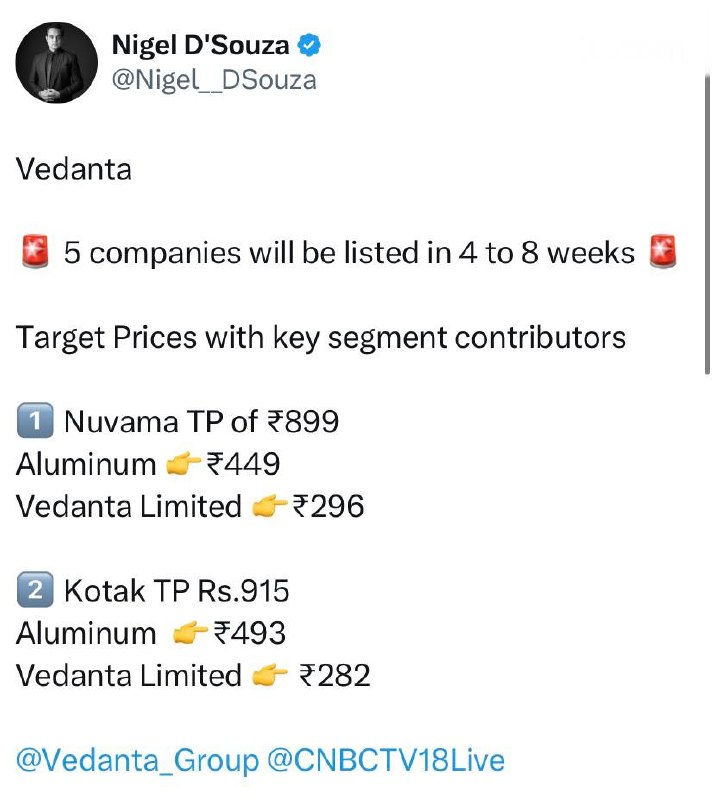Click the vertical scrollbar on the right
This screenshot has height=800, width=715.
tap(708, 220)
